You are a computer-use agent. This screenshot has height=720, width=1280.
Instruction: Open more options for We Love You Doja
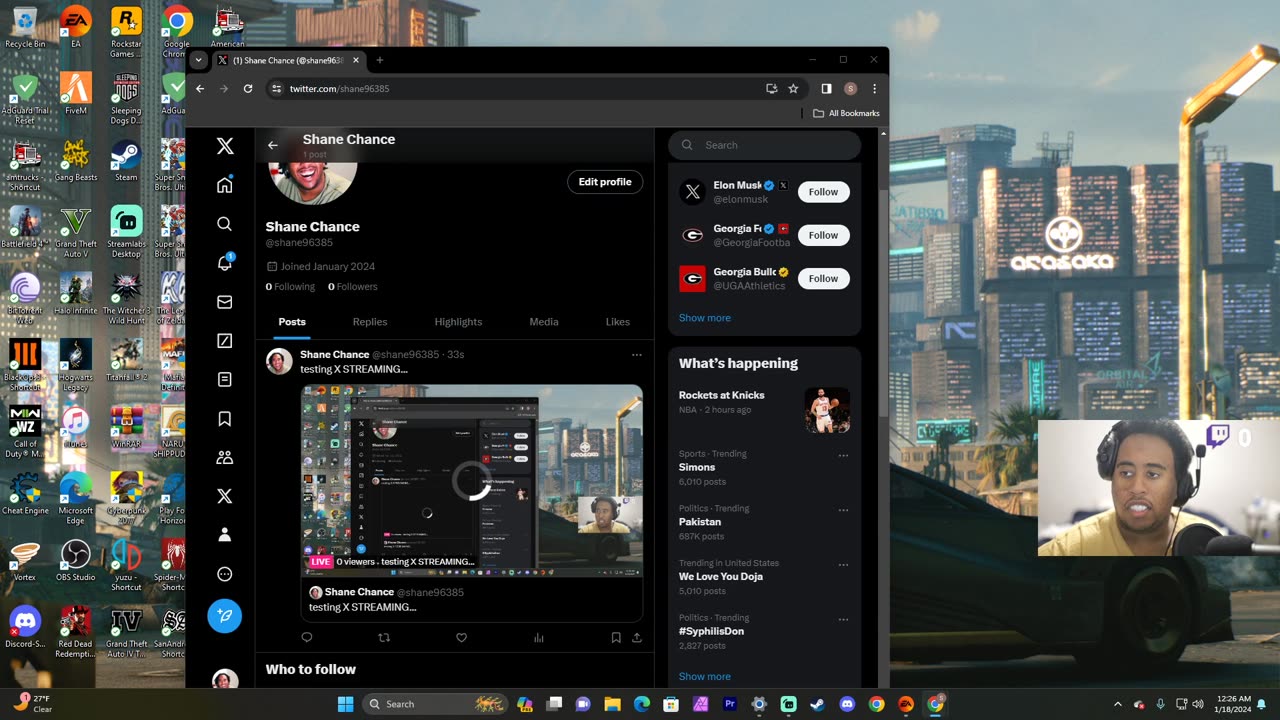pyautogui.click(x=843, y=565)
